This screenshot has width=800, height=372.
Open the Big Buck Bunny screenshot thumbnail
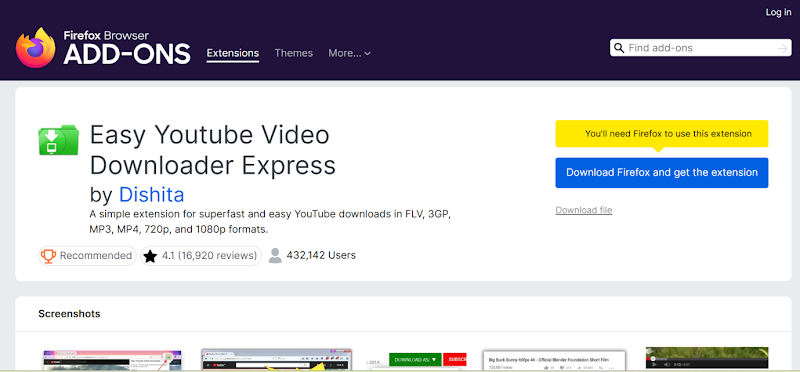pos(554,360)
